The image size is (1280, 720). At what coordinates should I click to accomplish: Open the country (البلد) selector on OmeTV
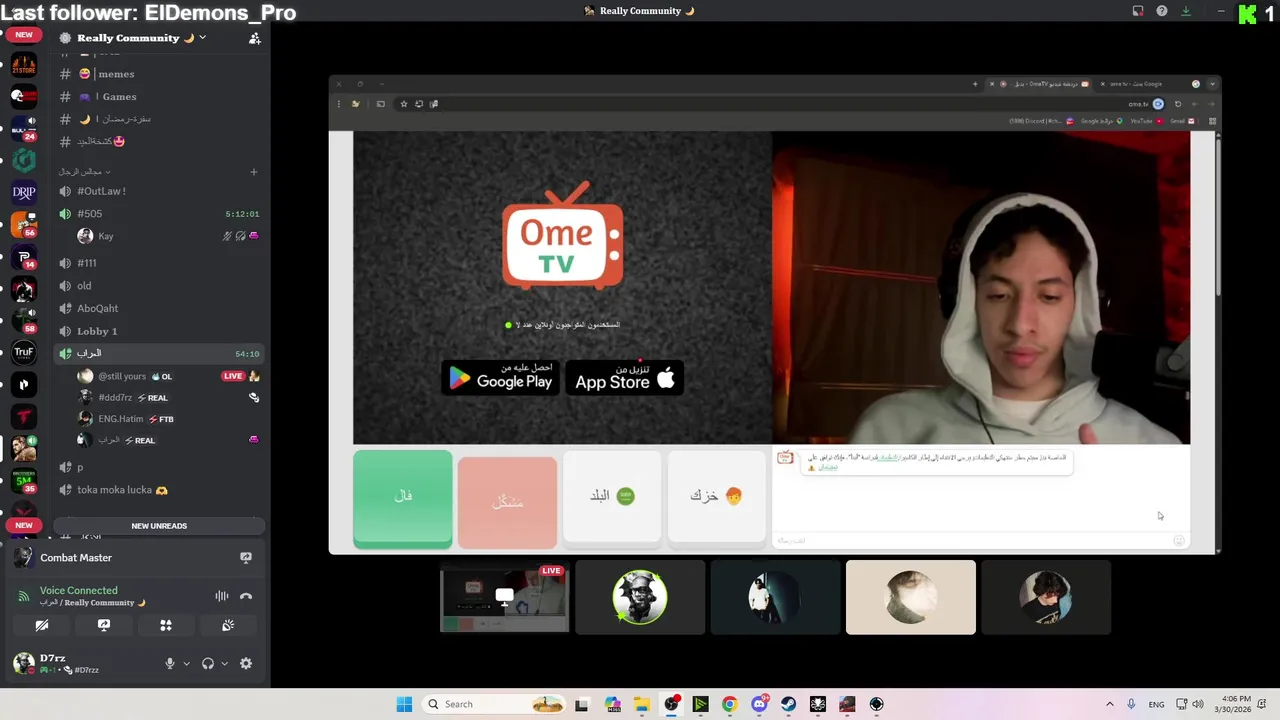pyautogui.click(x=612, y=497)
